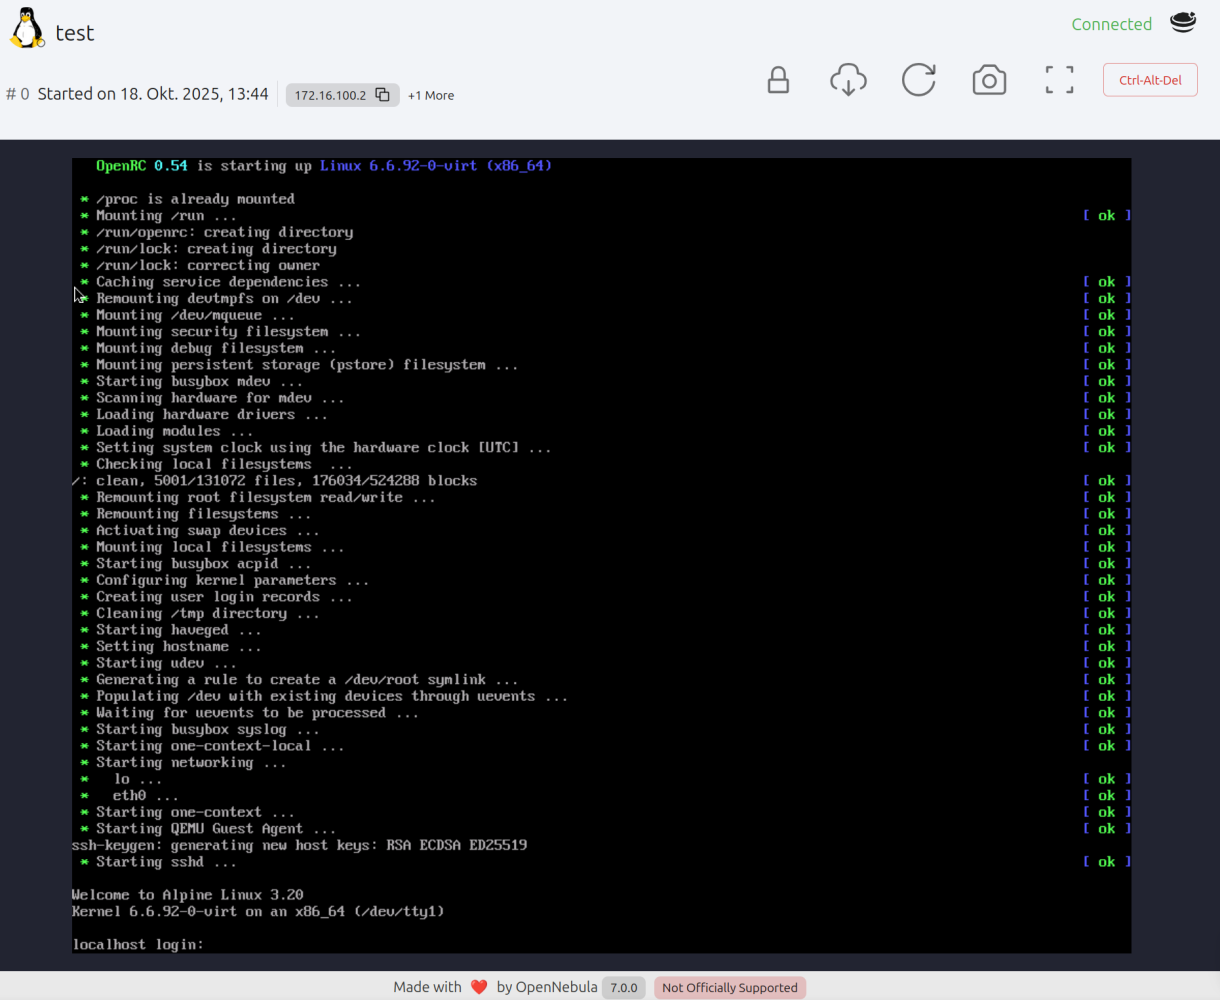This screenshot has height=1000, width=1220.
Task: Click the "by OpenNebula" footer text
Action: (x=546, y=987)
